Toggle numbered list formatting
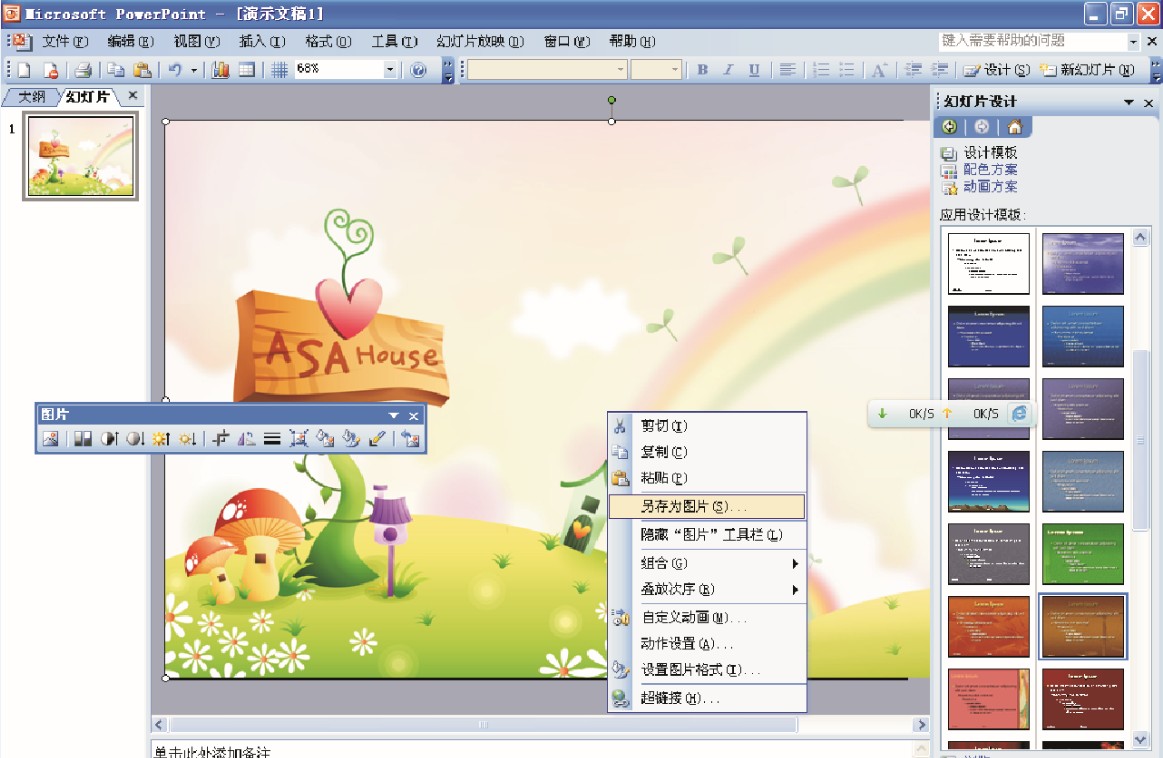This screenshot has width=1163, height=758. [821, 70]
